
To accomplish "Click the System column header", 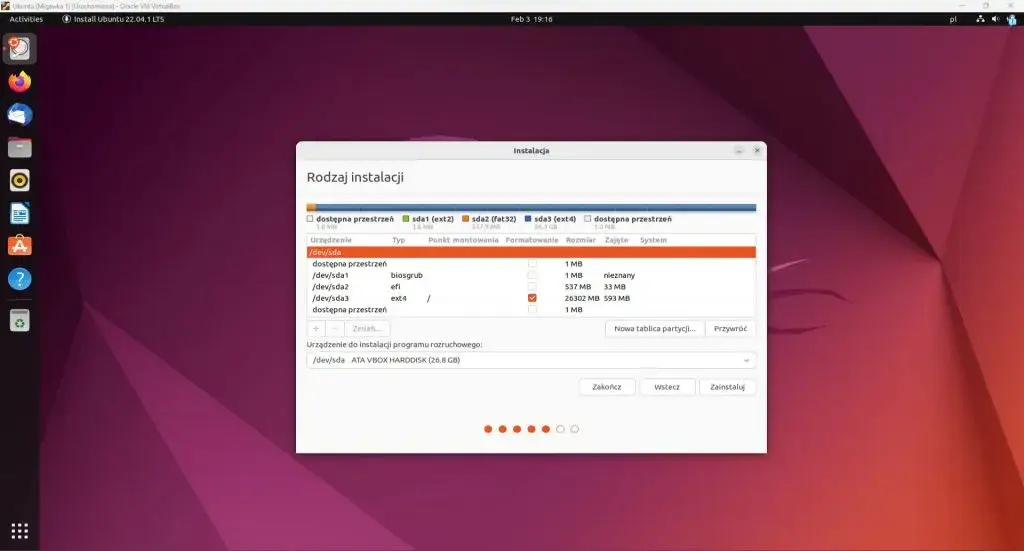I will (x=653, y=240).
